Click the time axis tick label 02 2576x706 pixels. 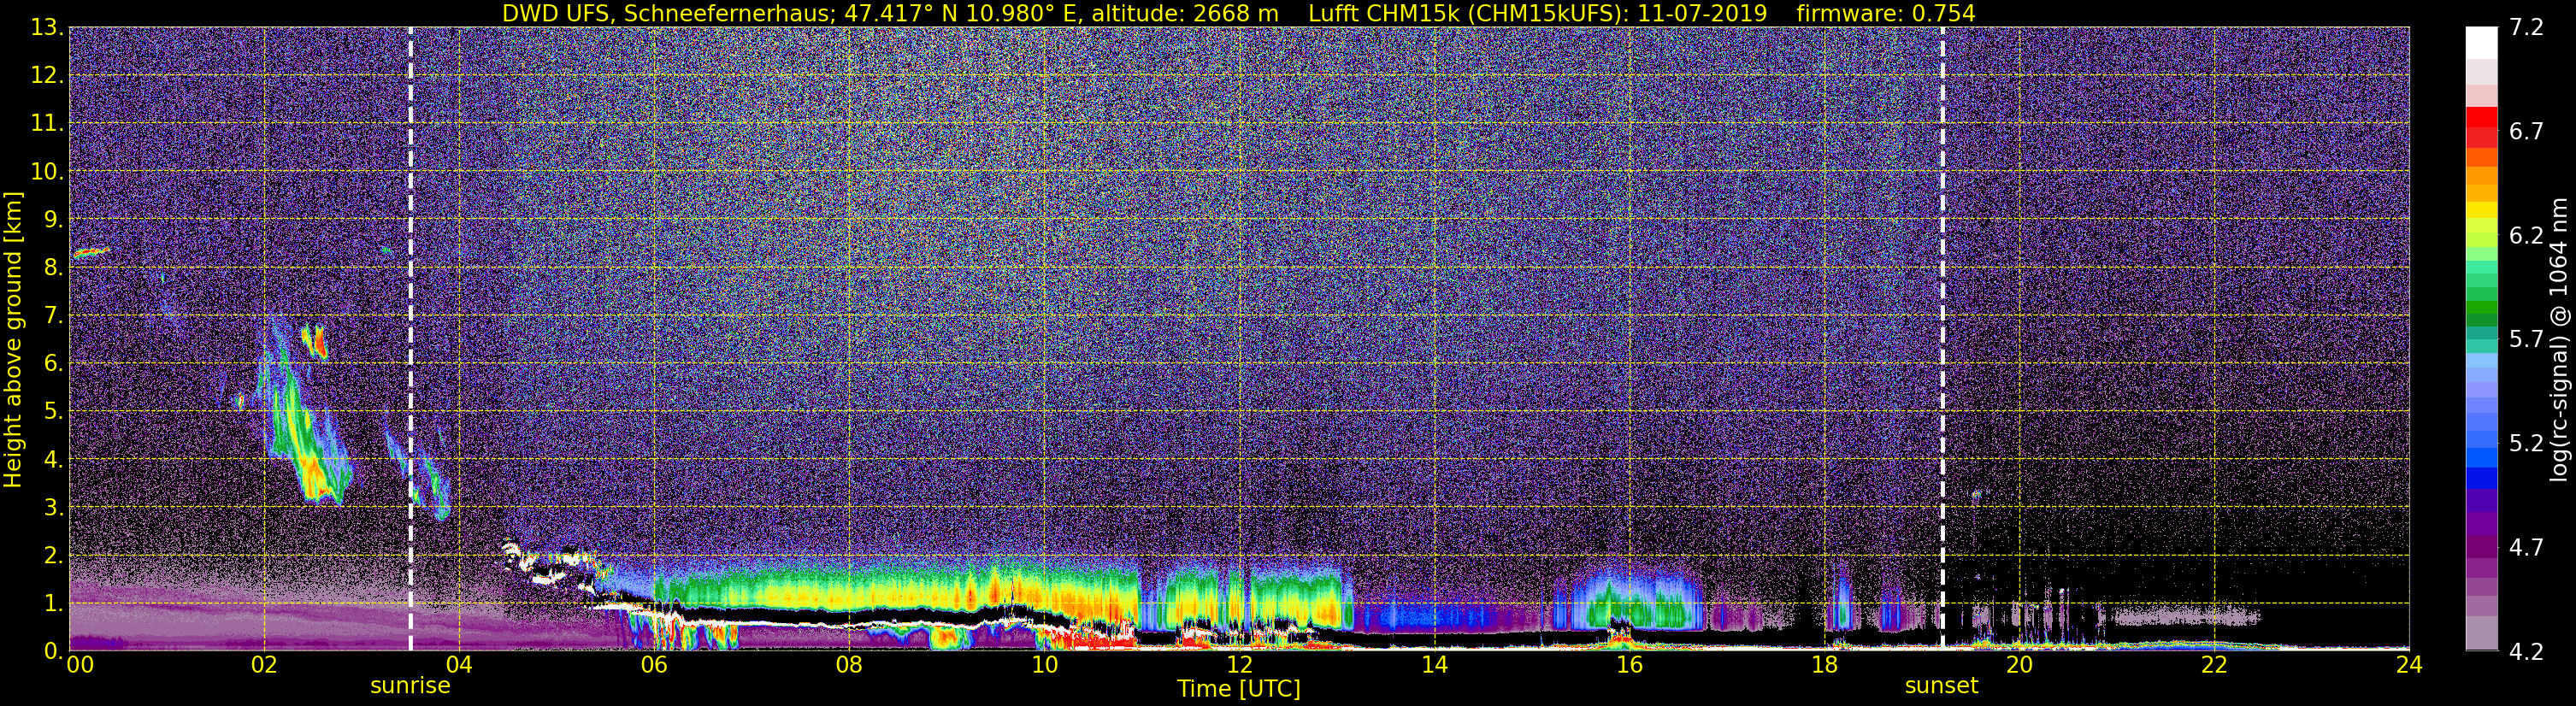pos(264,666)
